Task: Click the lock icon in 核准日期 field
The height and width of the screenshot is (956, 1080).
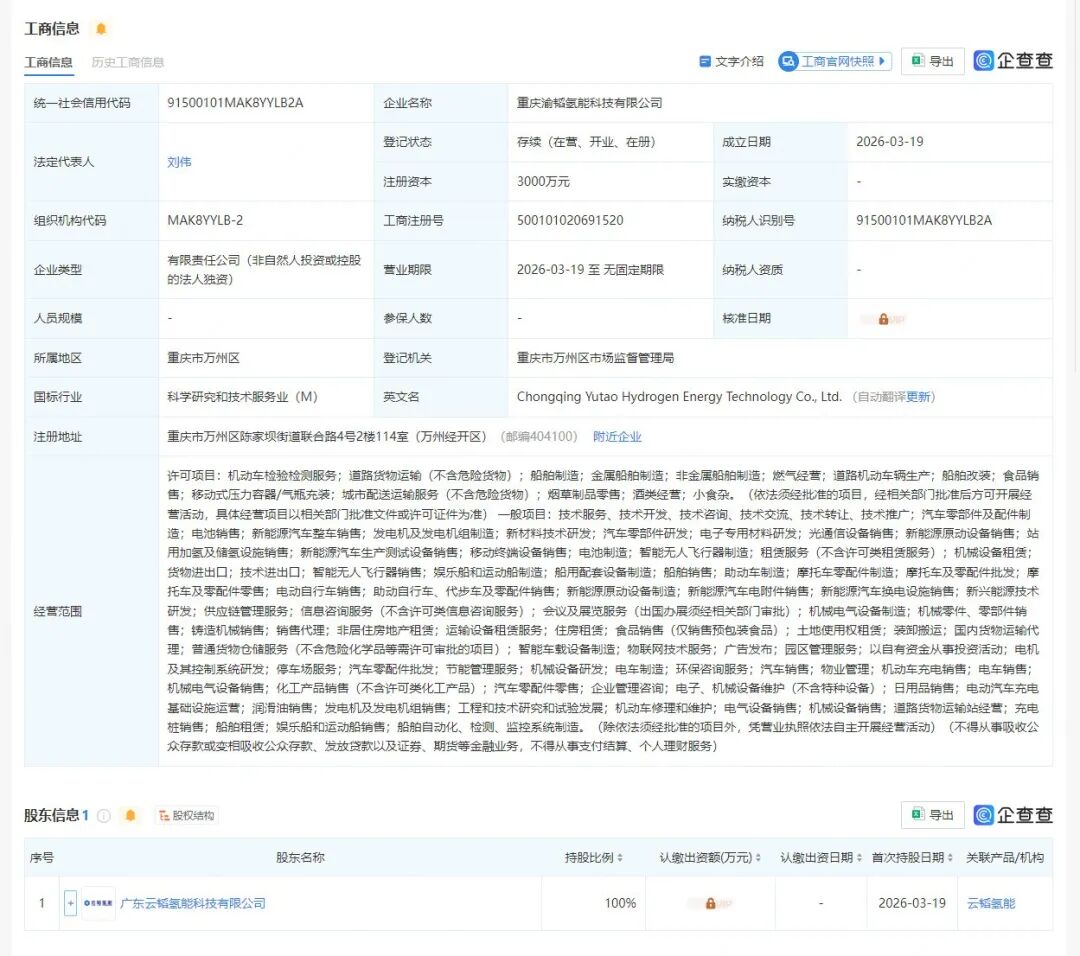Action: 883,319
